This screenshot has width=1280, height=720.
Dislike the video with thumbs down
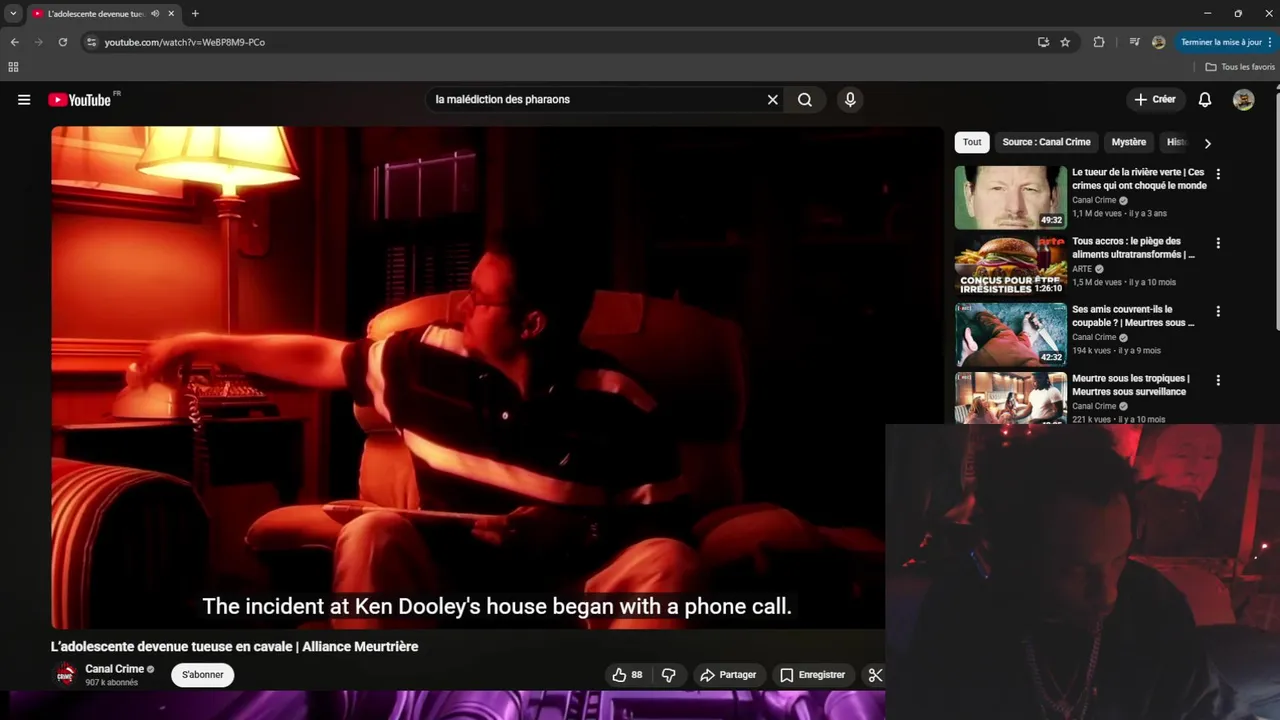pos(669,675)
